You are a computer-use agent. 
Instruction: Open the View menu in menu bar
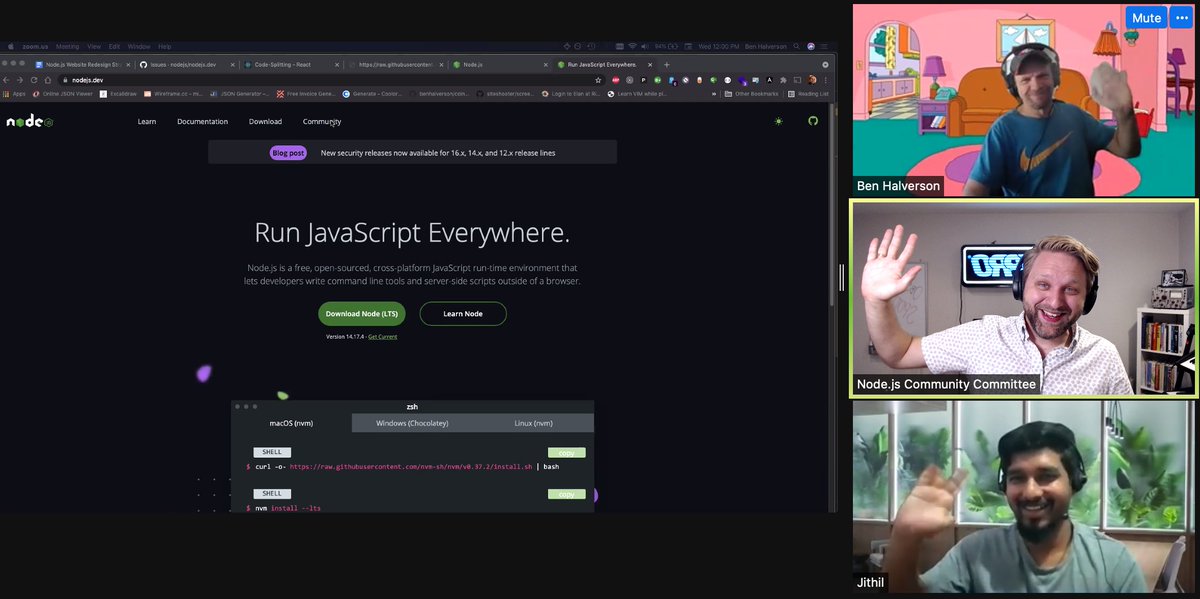pos(94,46)
